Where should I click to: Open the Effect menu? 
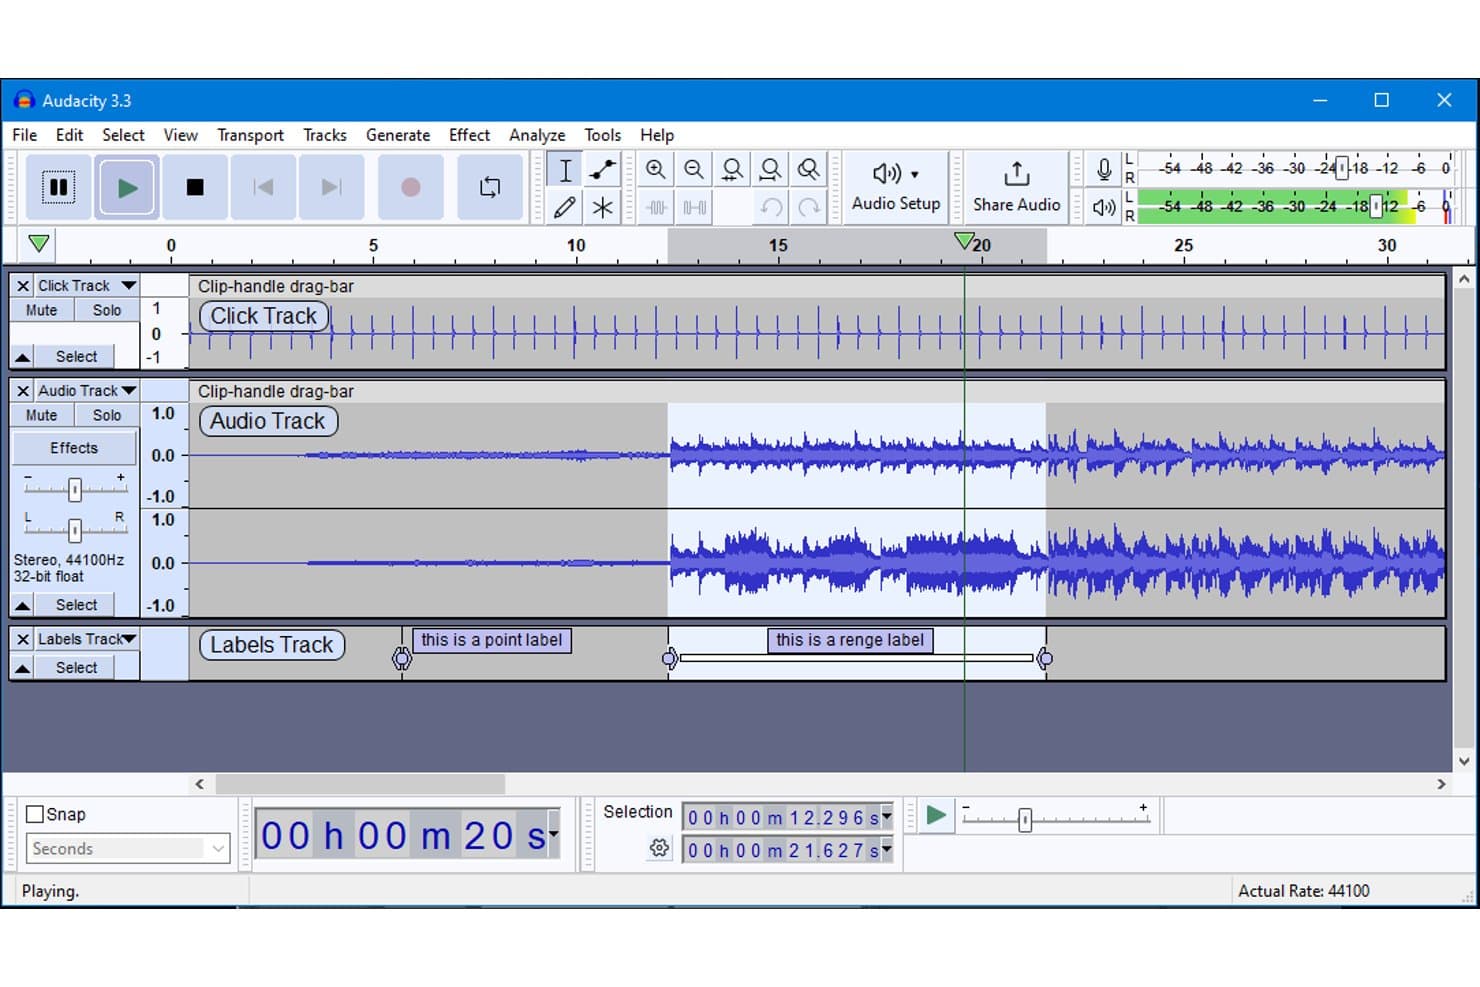pyautogui.click(x=469, y=135)
